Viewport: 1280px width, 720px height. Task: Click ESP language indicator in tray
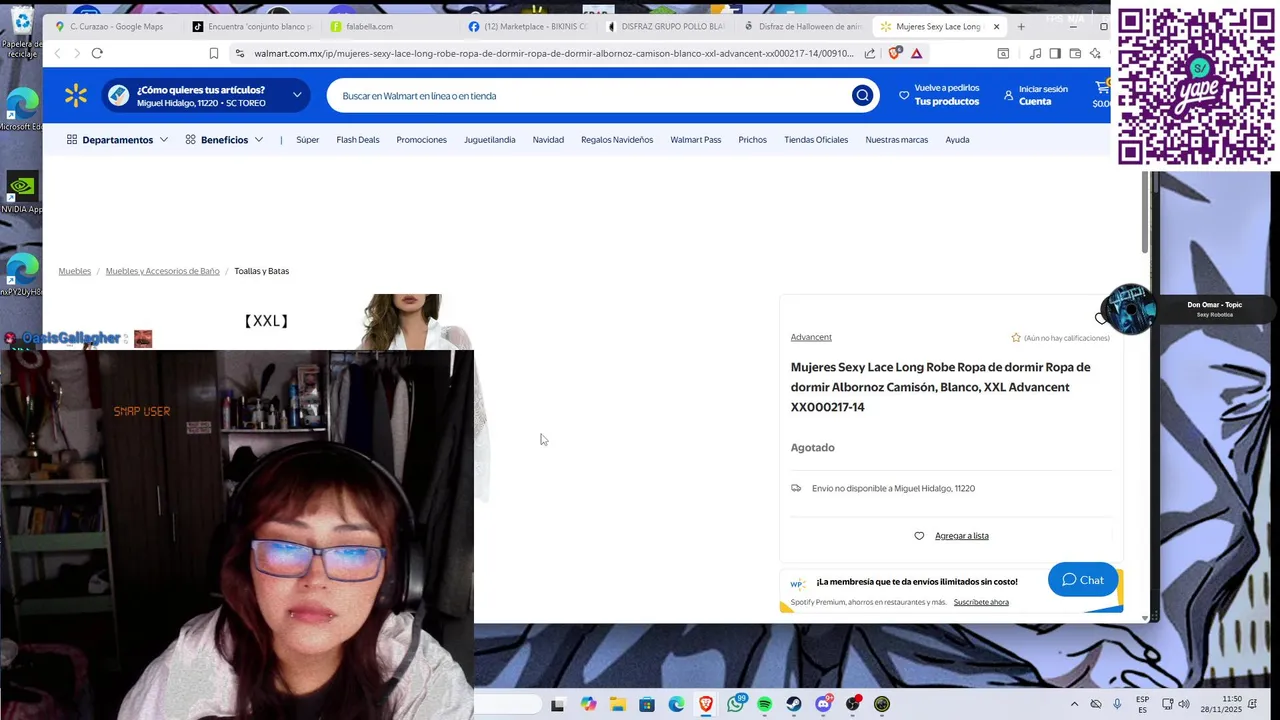click(1142, 704)
